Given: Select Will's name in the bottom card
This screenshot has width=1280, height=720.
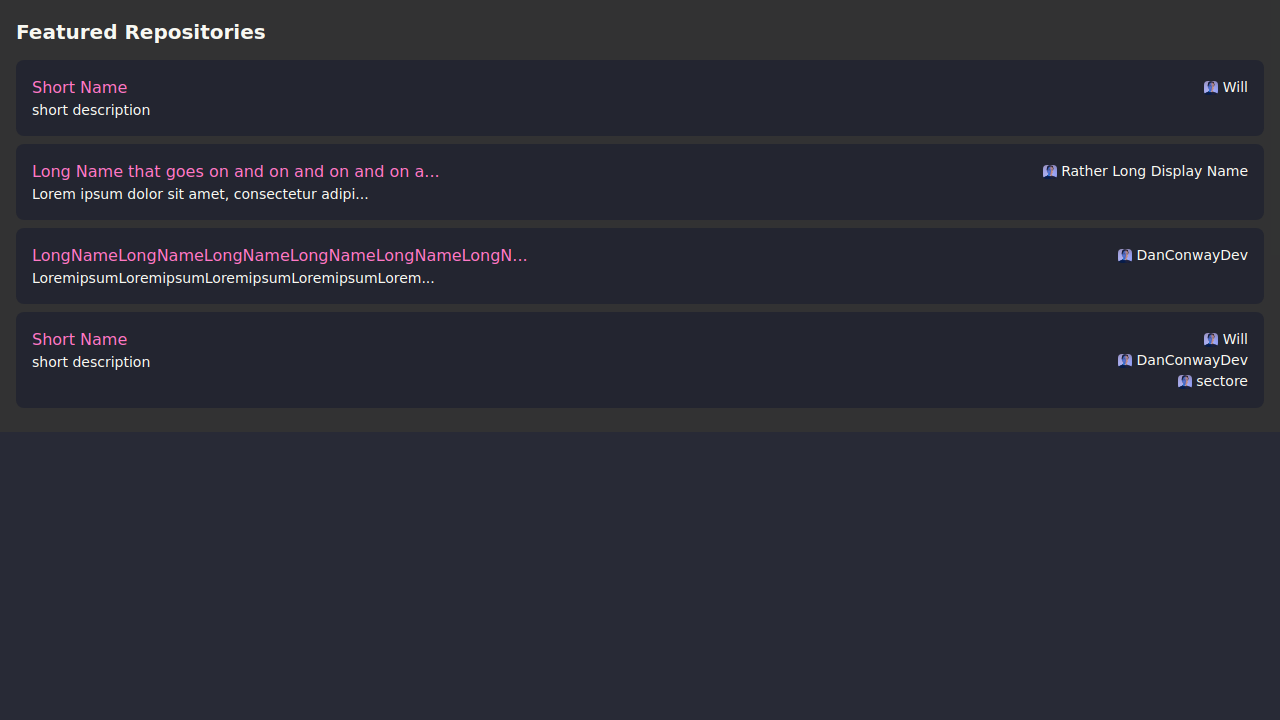Looking at the screenshot, I should (x=1235, y=339).
